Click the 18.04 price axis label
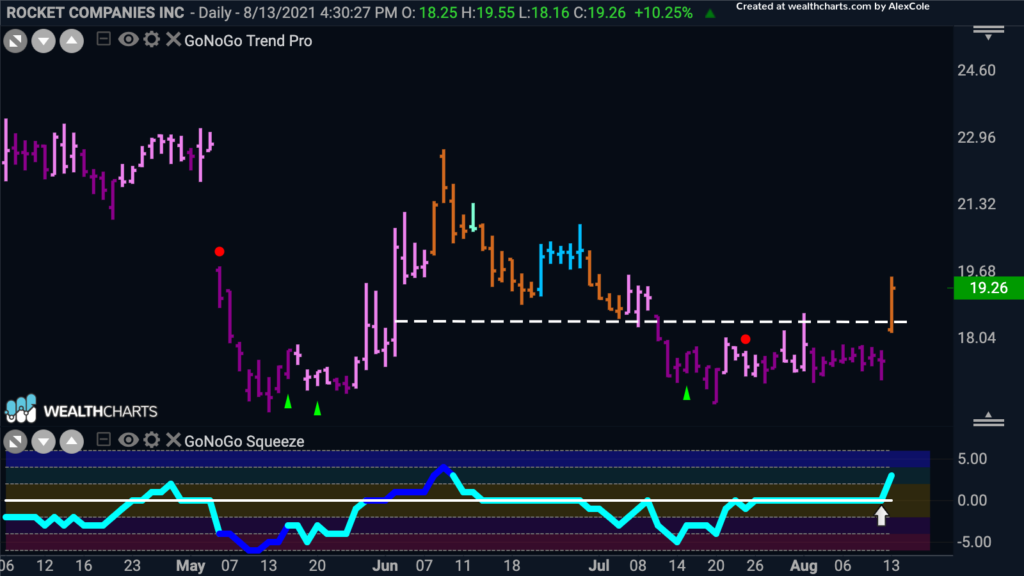This screenshot has height=576, width=1024. pos(976,338)
